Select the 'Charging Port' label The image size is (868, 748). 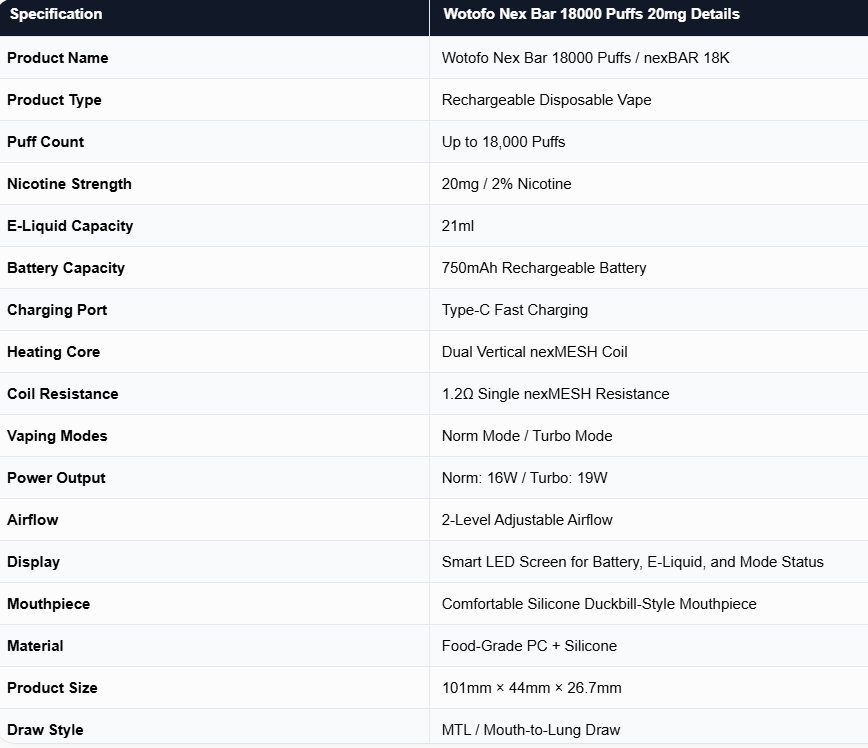tap(57, 310)
